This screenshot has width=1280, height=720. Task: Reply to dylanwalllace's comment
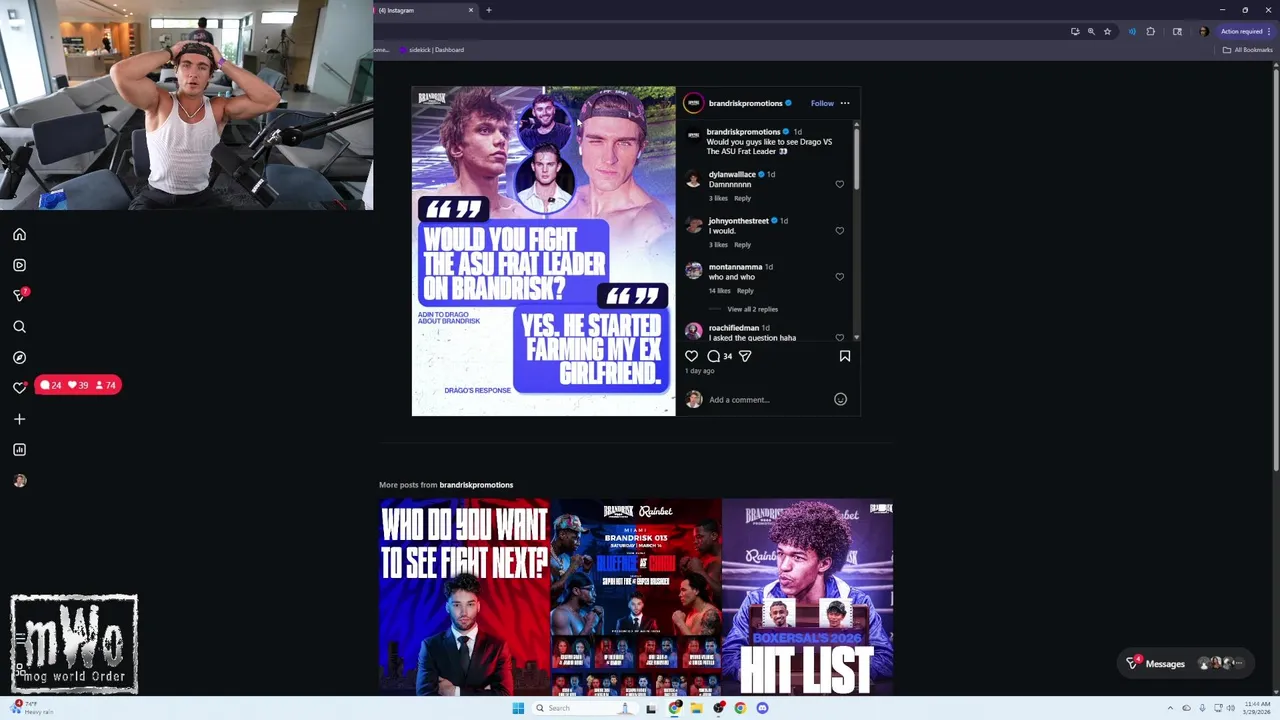pos(742,198)
